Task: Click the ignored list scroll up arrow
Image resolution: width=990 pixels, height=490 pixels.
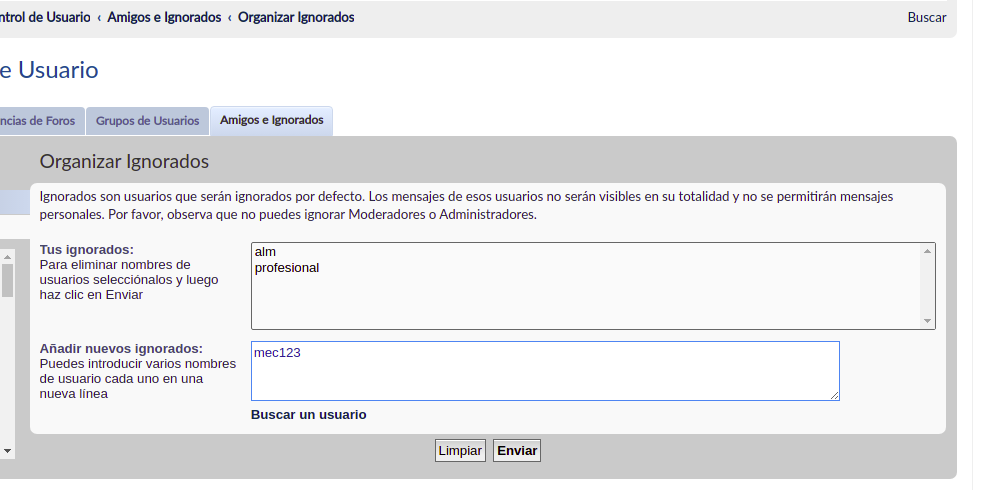Action: tap(927, 251)
